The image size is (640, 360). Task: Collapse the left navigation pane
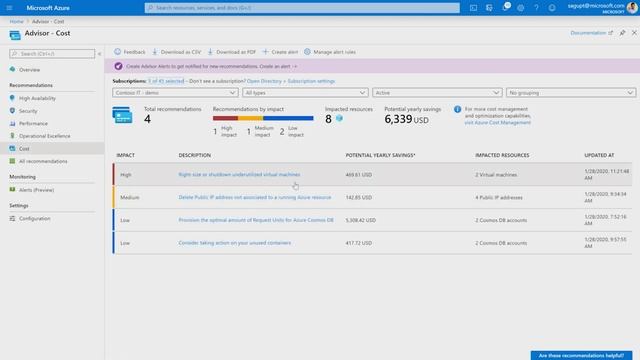tap(99, 53)
